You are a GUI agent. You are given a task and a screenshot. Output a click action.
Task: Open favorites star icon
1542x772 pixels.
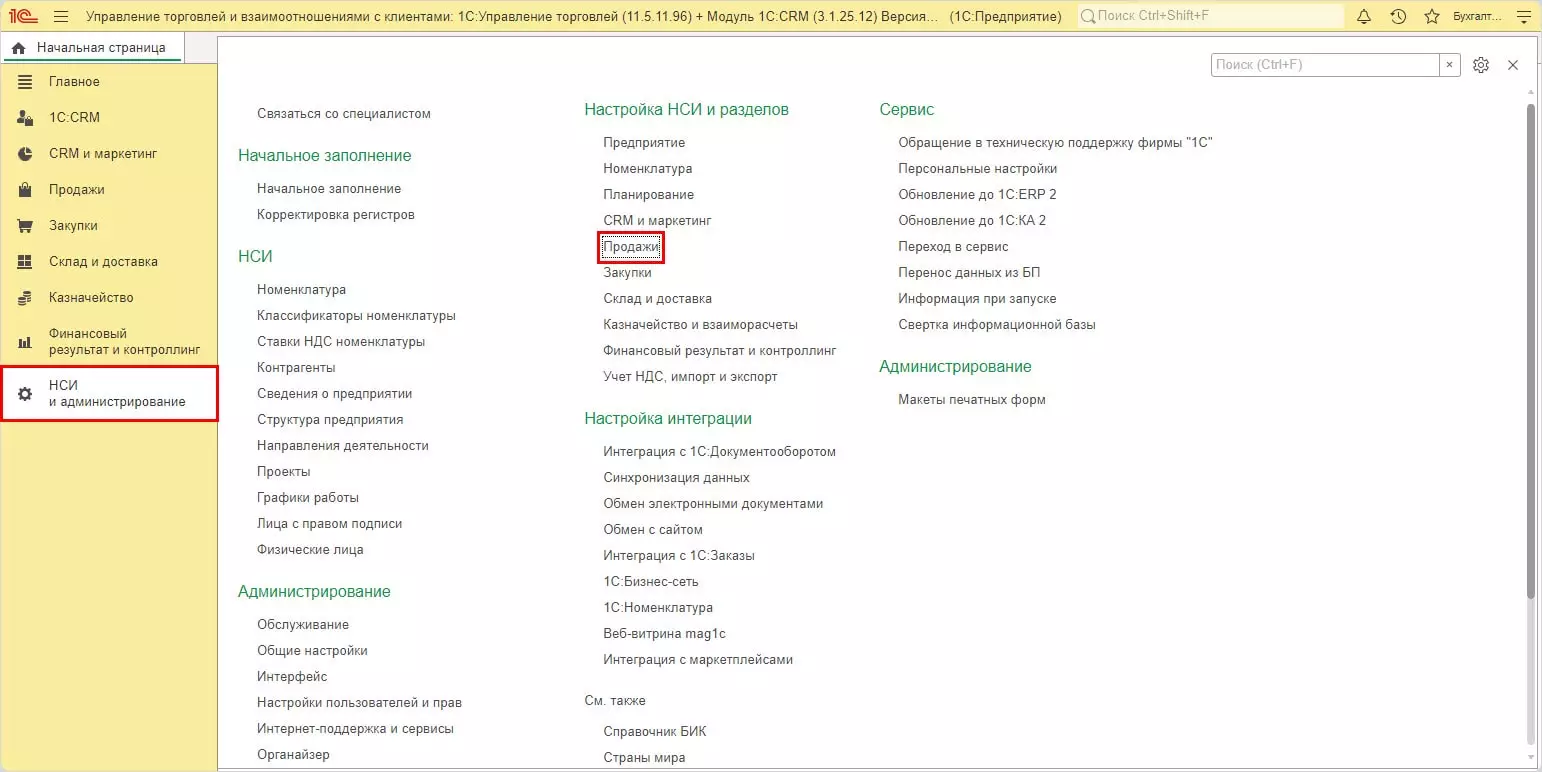tap(1432, 16)
